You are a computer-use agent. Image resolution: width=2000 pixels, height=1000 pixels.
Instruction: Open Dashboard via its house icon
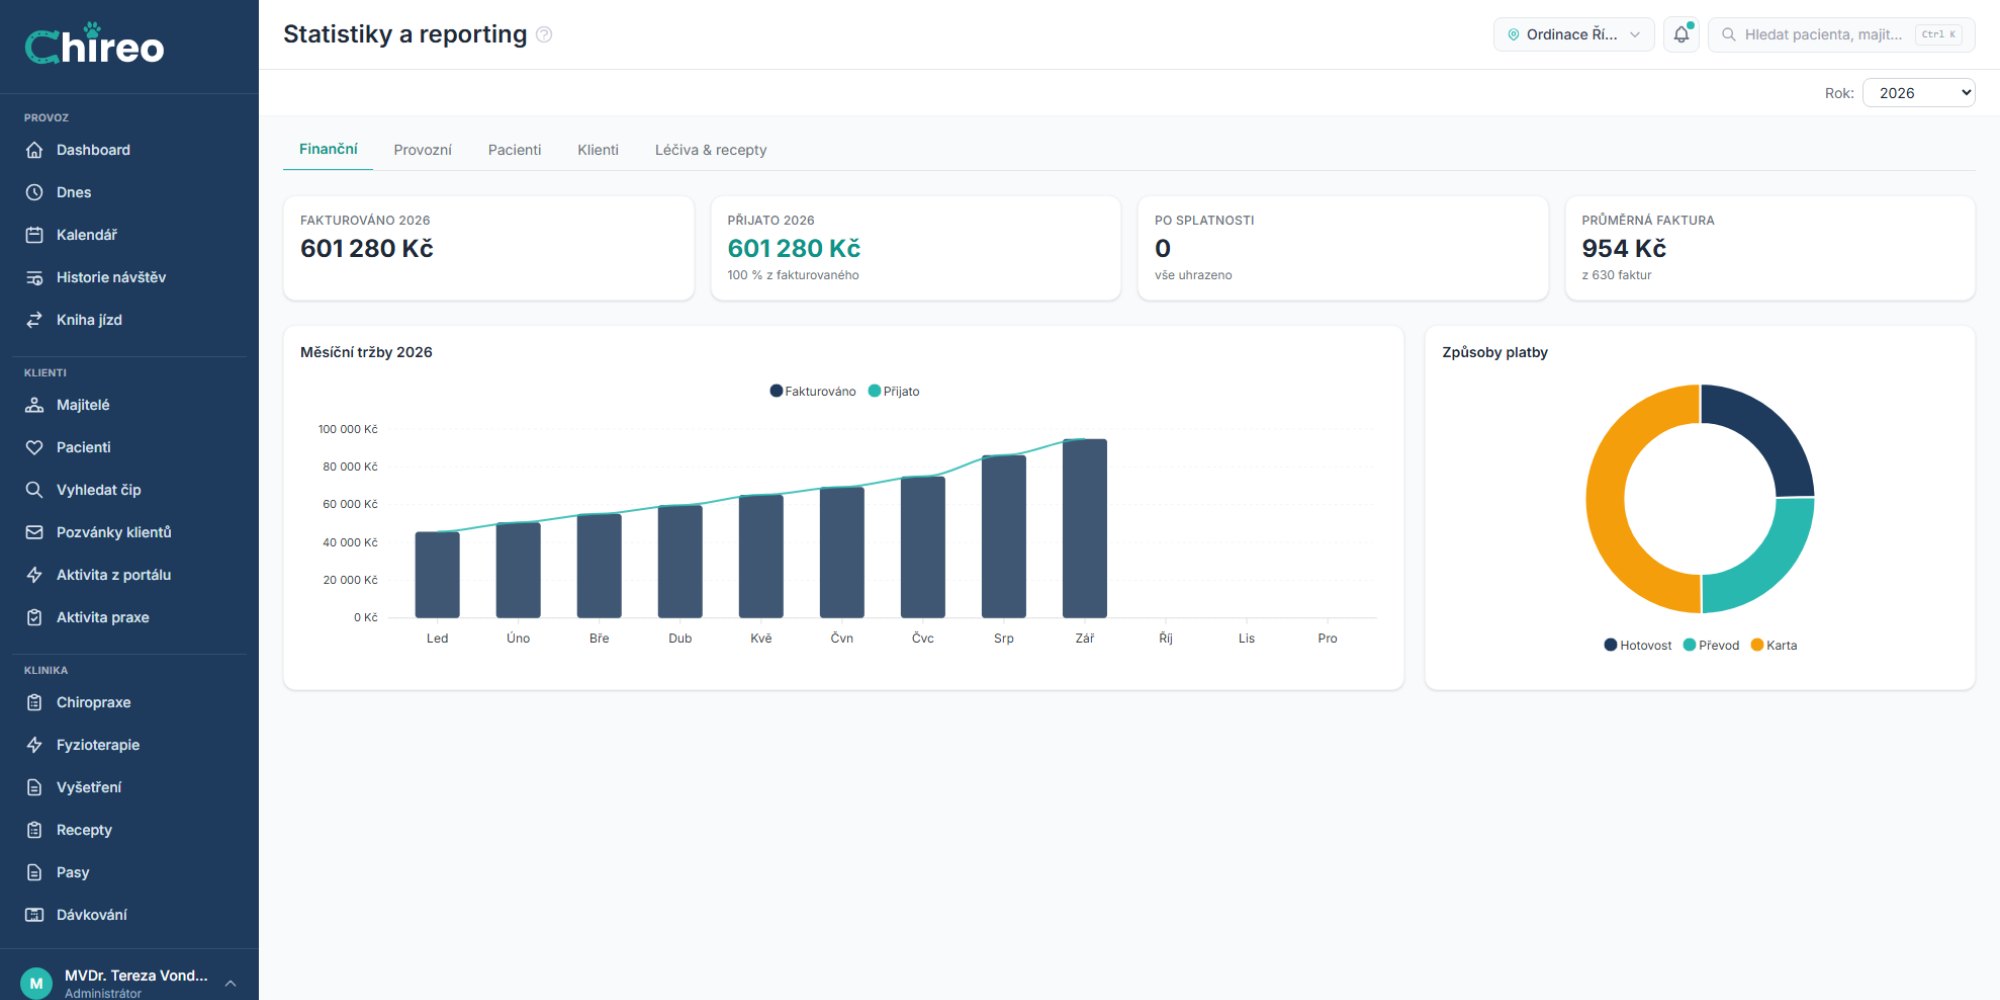click(x=34, y=150)
